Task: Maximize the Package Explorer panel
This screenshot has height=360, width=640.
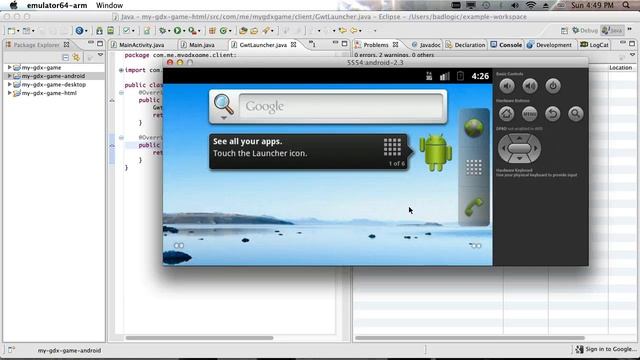Action: pyautogui.click(x=100, y=44)
